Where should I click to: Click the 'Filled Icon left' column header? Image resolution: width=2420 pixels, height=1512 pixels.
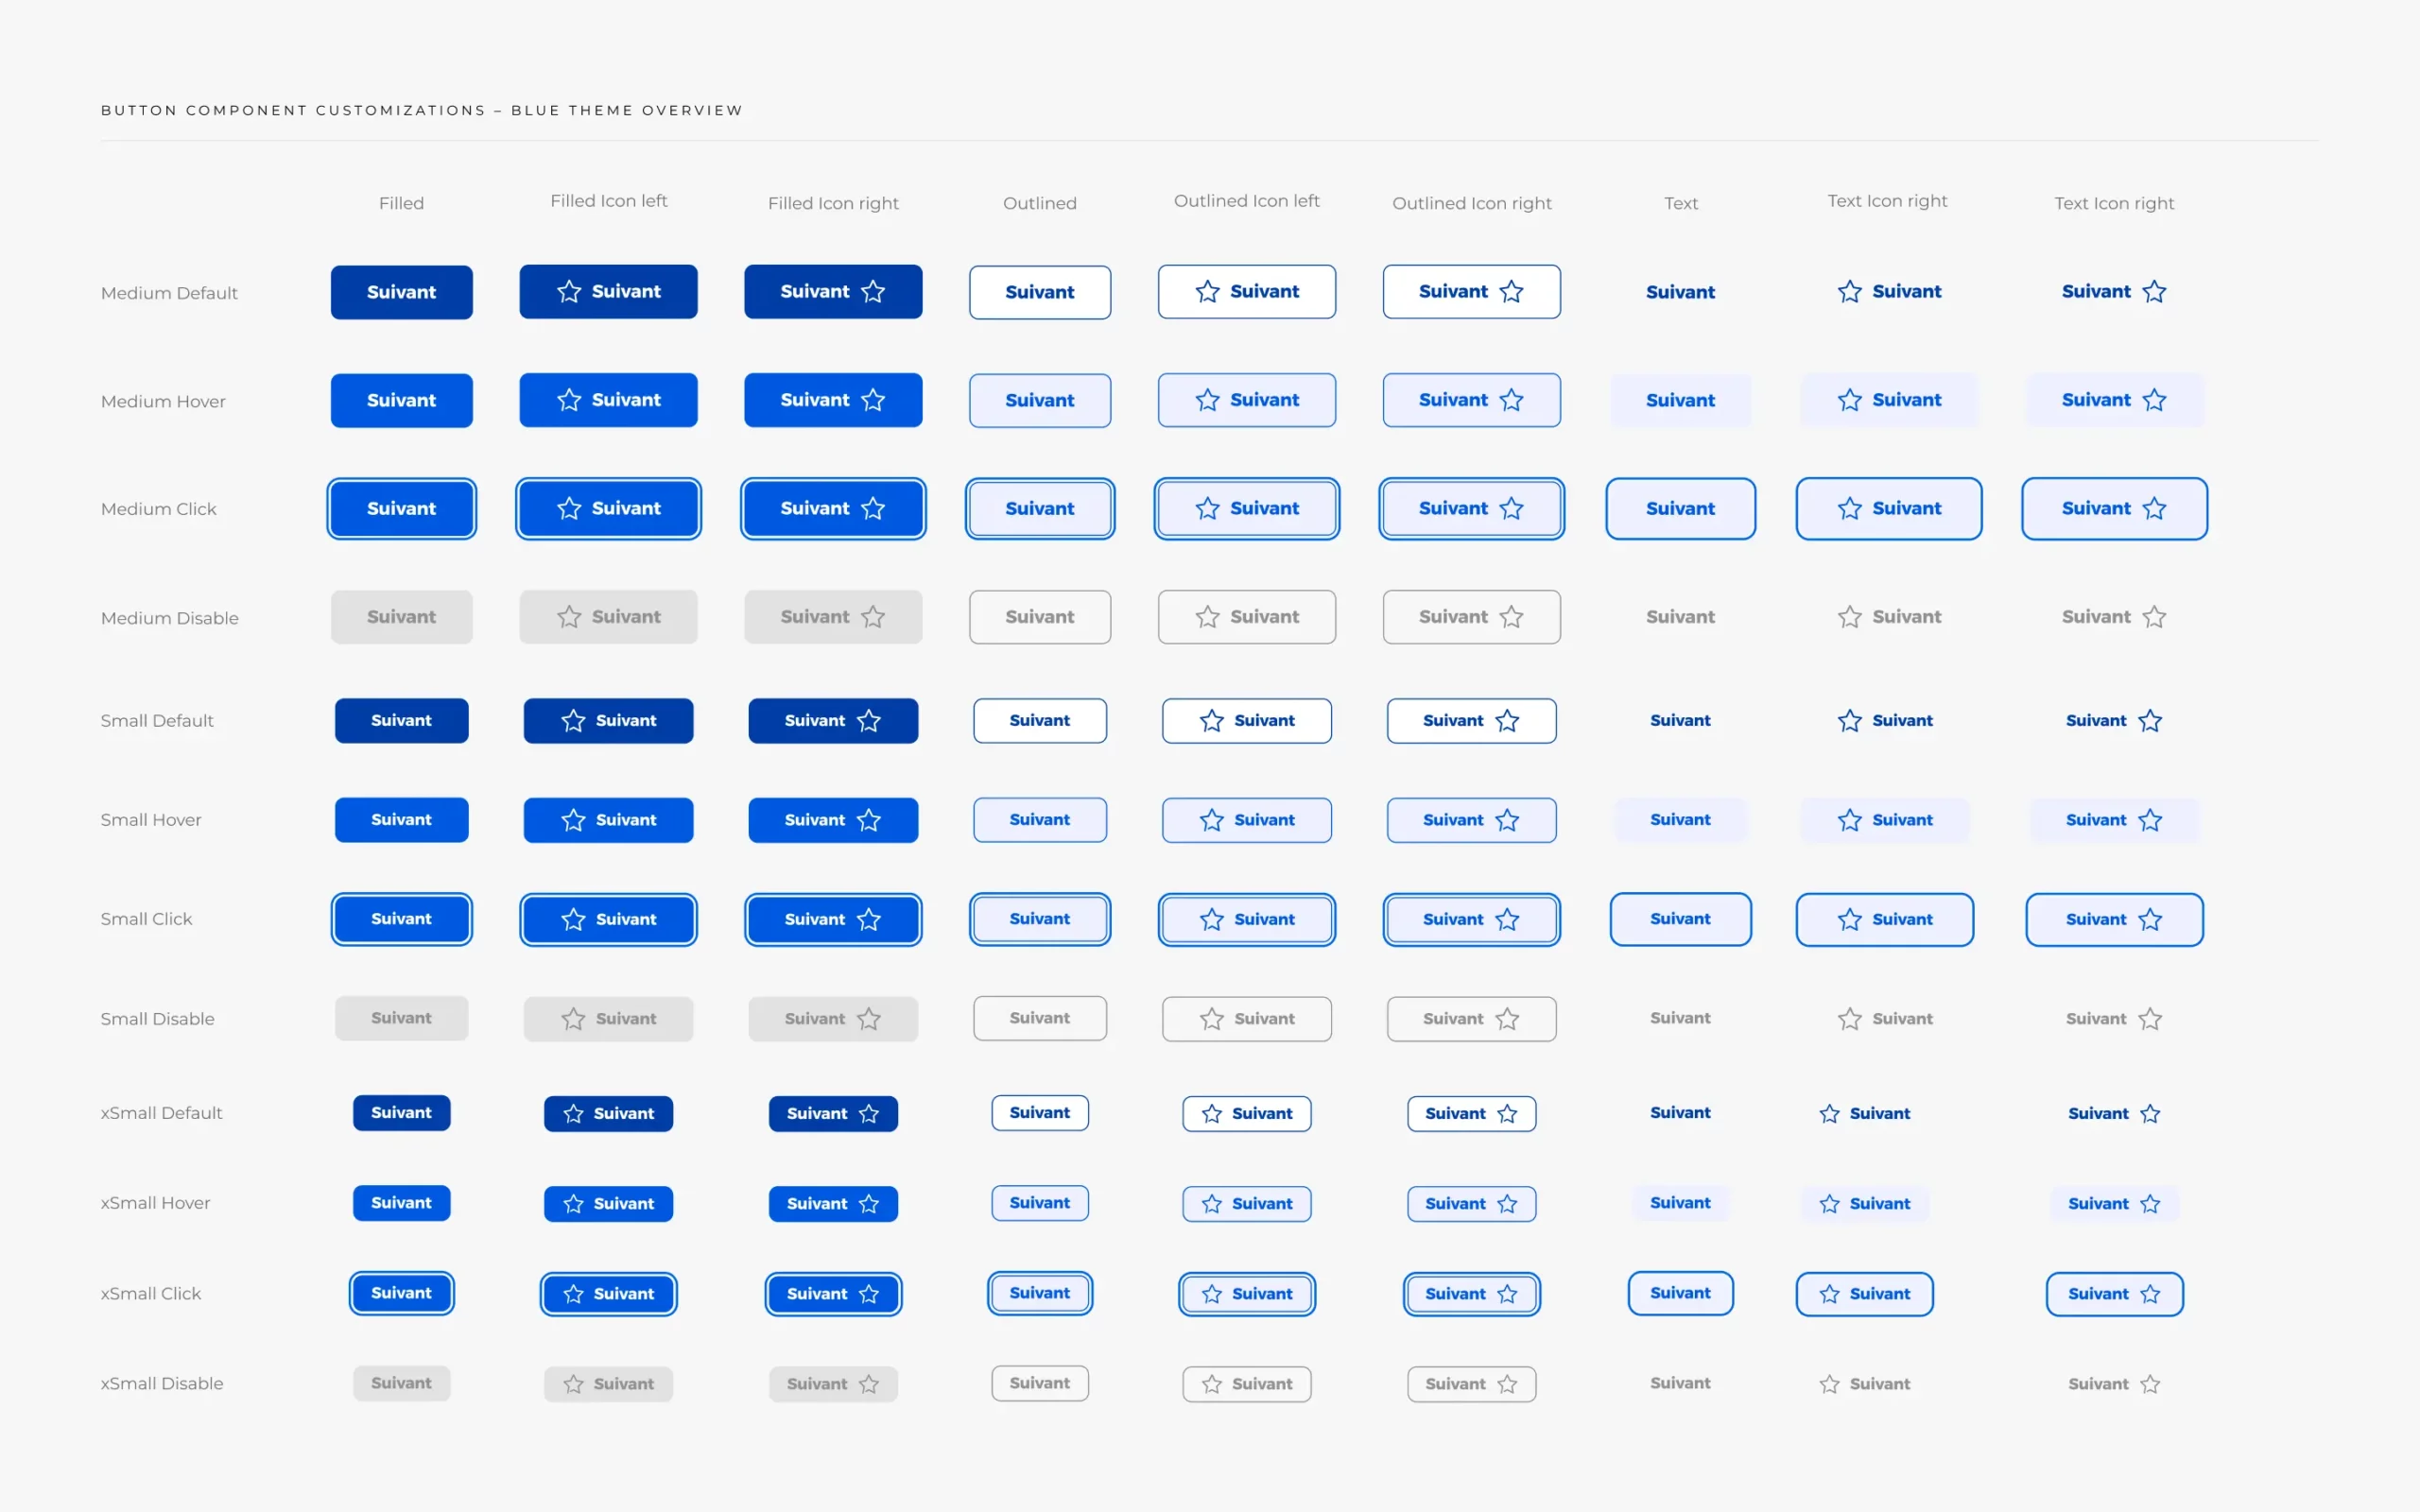pos(609,201)
